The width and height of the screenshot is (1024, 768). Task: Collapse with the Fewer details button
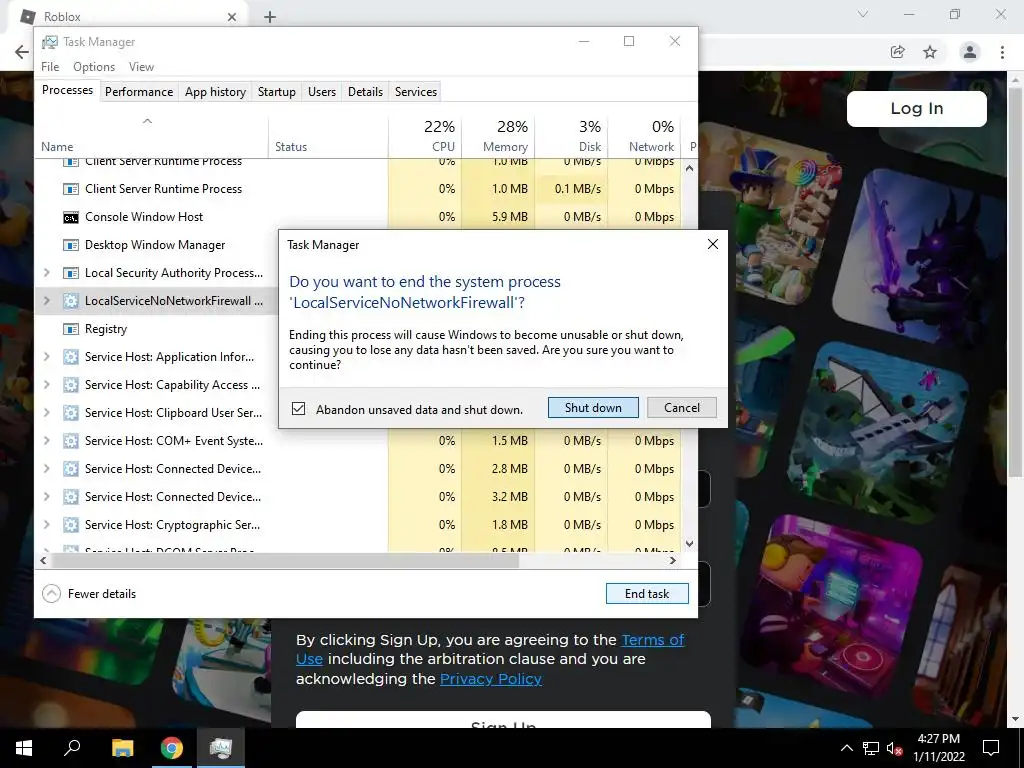click(89, 594)
